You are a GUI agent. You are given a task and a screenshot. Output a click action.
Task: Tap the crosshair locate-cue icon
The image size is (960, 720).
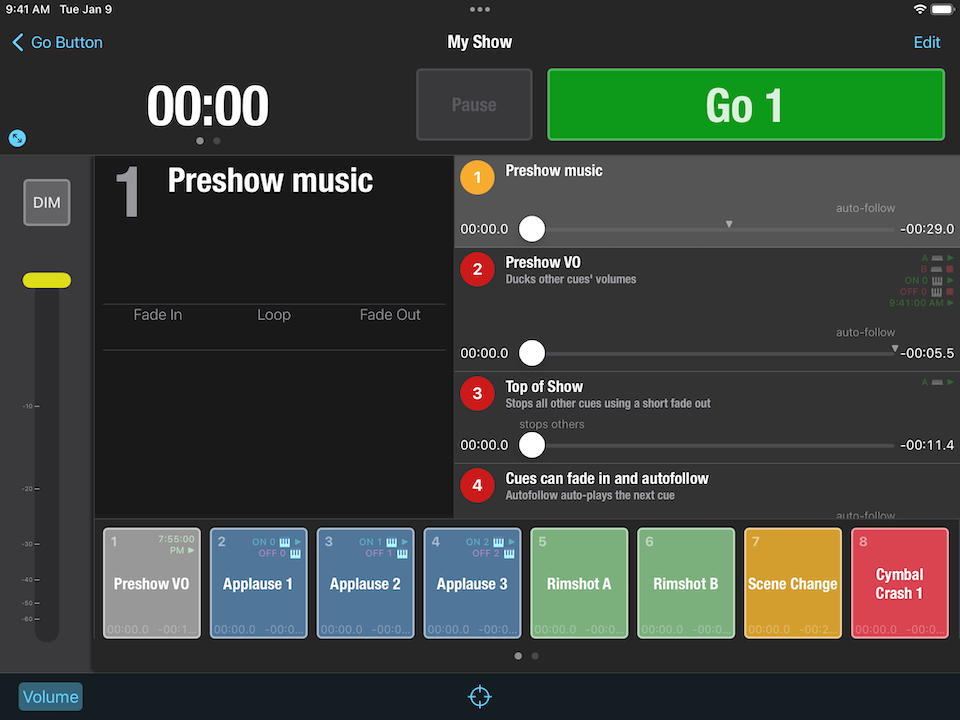coord(480,696)
